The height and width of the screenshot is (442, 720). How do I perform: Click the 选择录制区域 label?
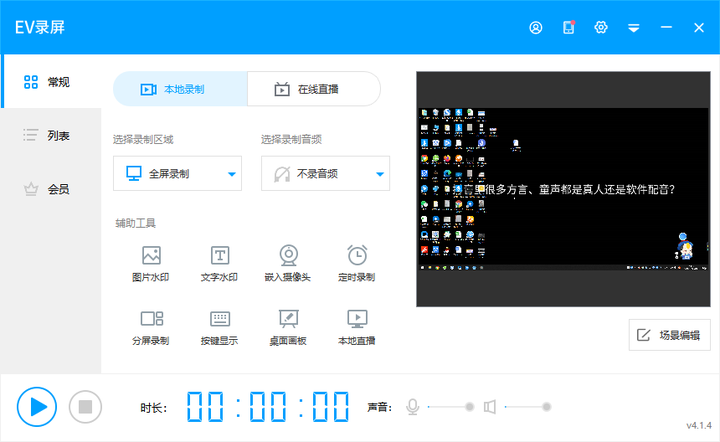(143, 140)
